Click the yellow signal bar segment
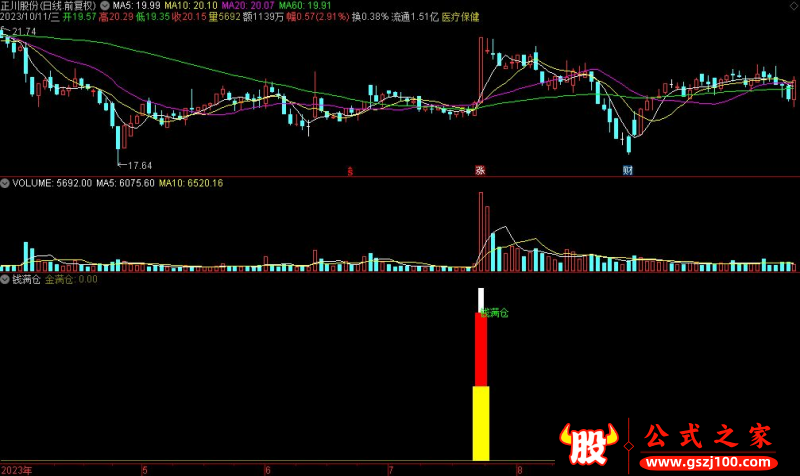 pyautogui.click(x=481, y=423)
